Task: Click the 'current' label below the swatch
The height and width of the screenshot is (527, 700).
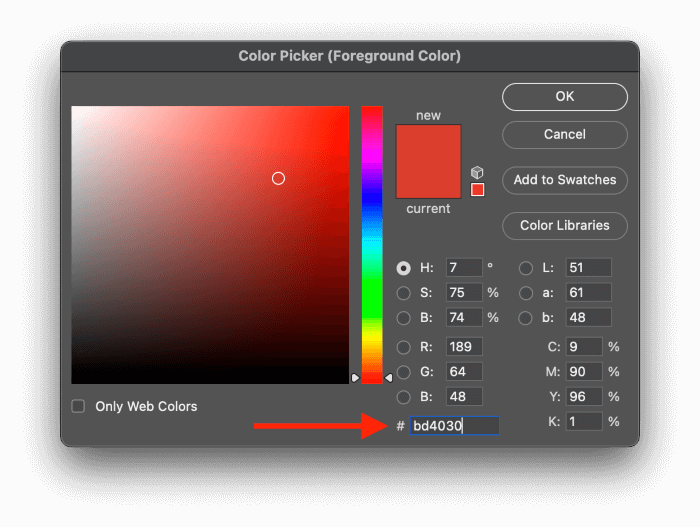Action: point(429,209)
